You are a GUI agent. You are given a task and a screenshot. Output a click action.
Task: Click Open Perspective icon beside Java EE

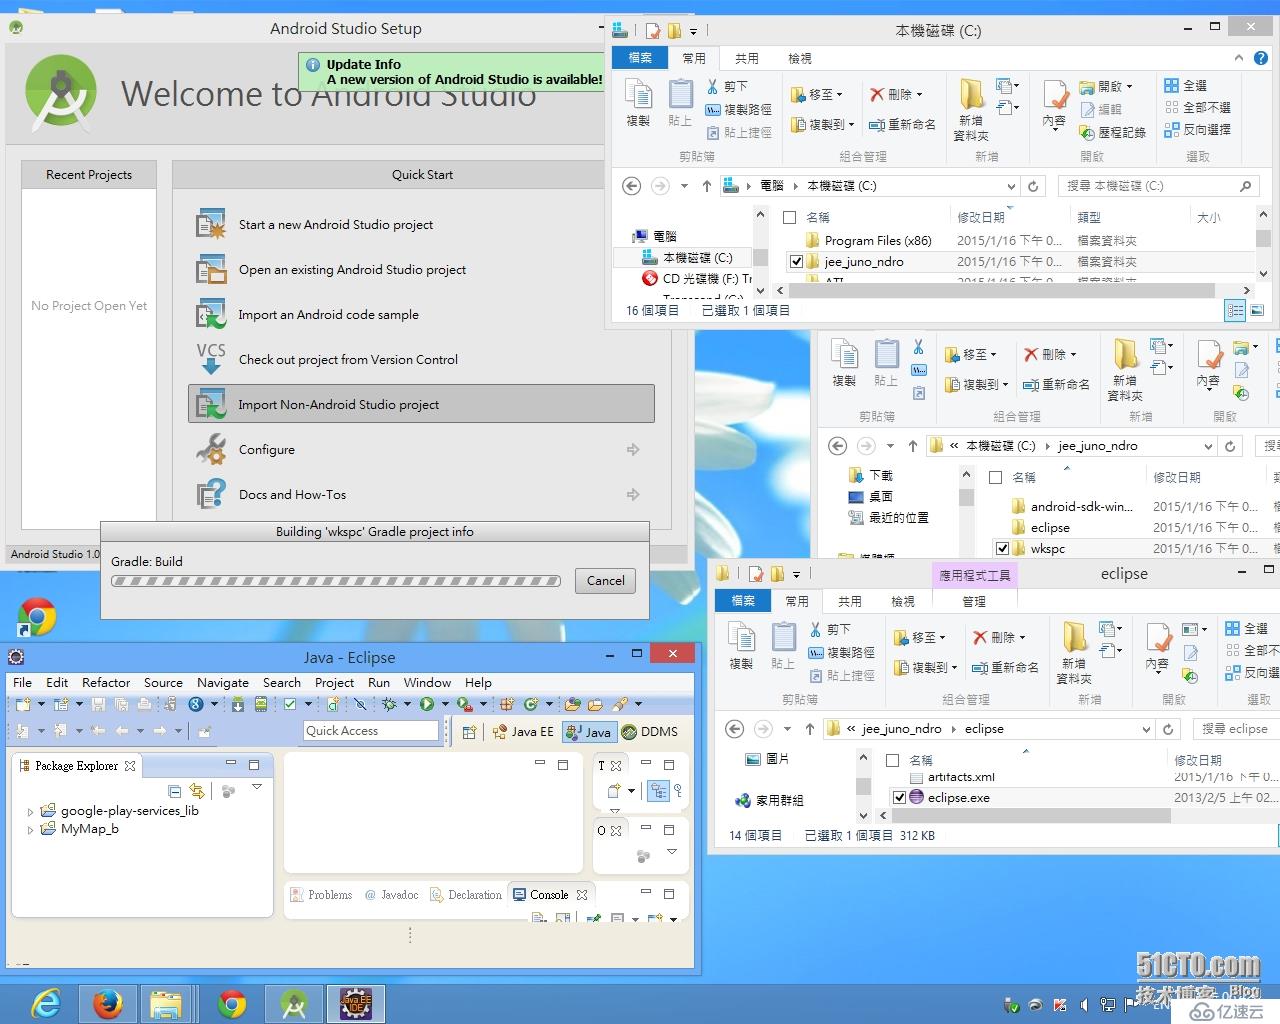469,732
